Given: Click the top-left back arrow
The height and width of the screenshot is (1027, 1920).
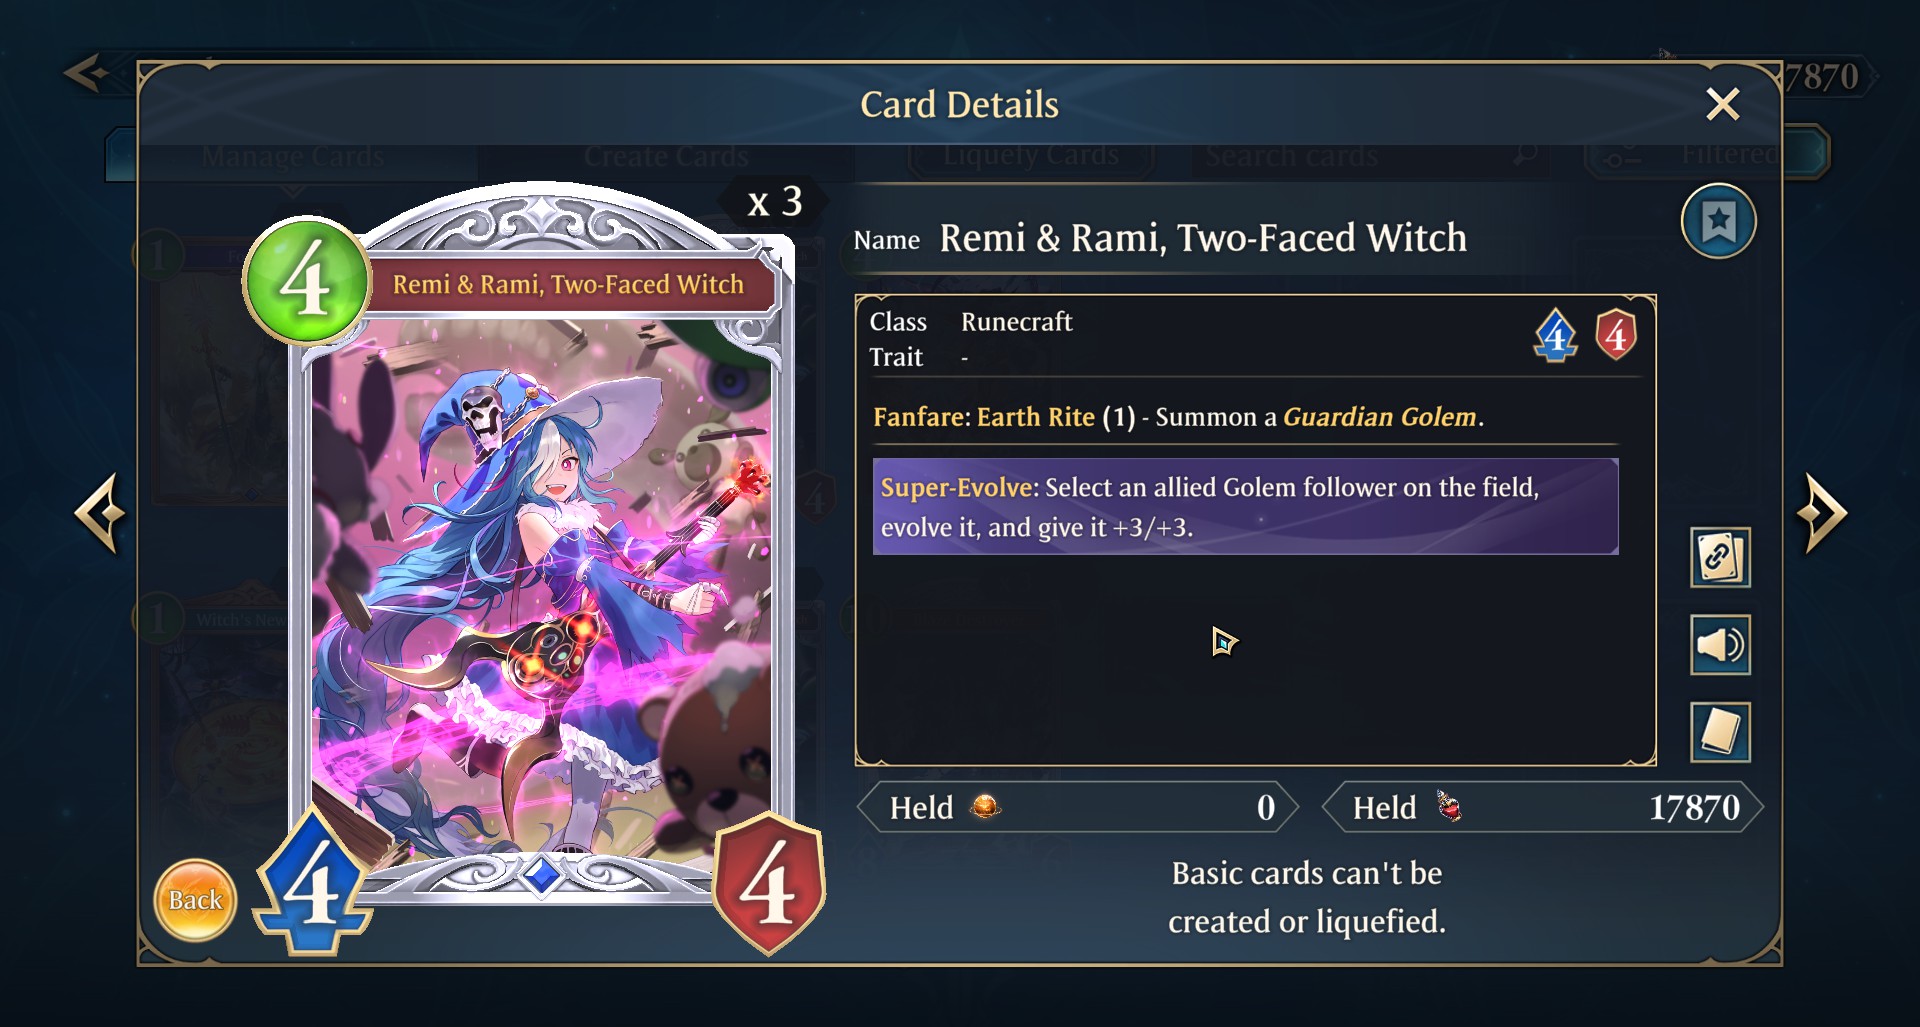Looking at the screenshot, I should pyautogui.click(x=87, y=73).
